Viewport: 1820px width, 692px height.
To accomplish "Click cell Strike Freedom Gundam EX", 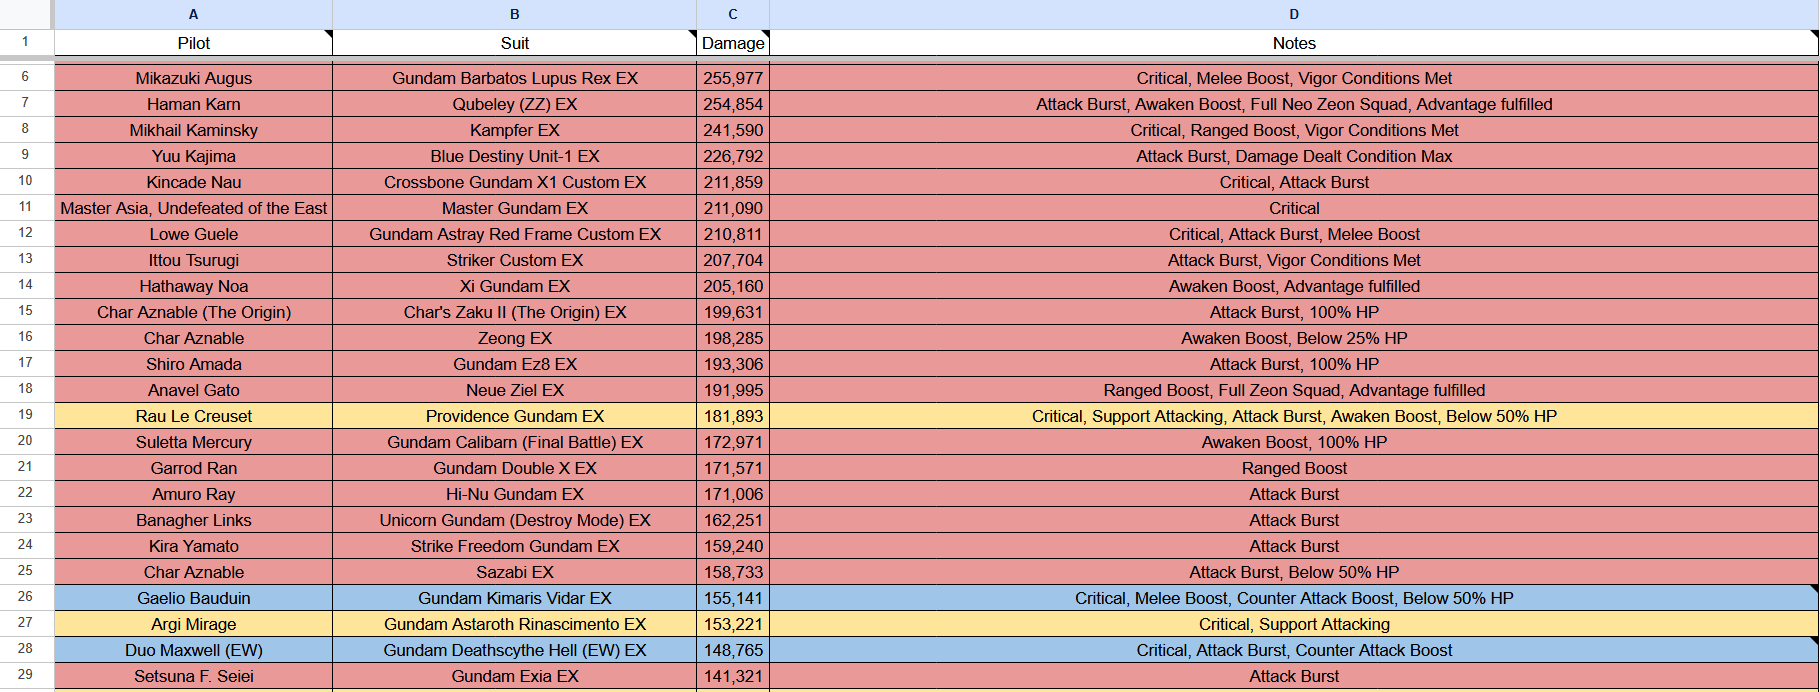I will point(514,546).
